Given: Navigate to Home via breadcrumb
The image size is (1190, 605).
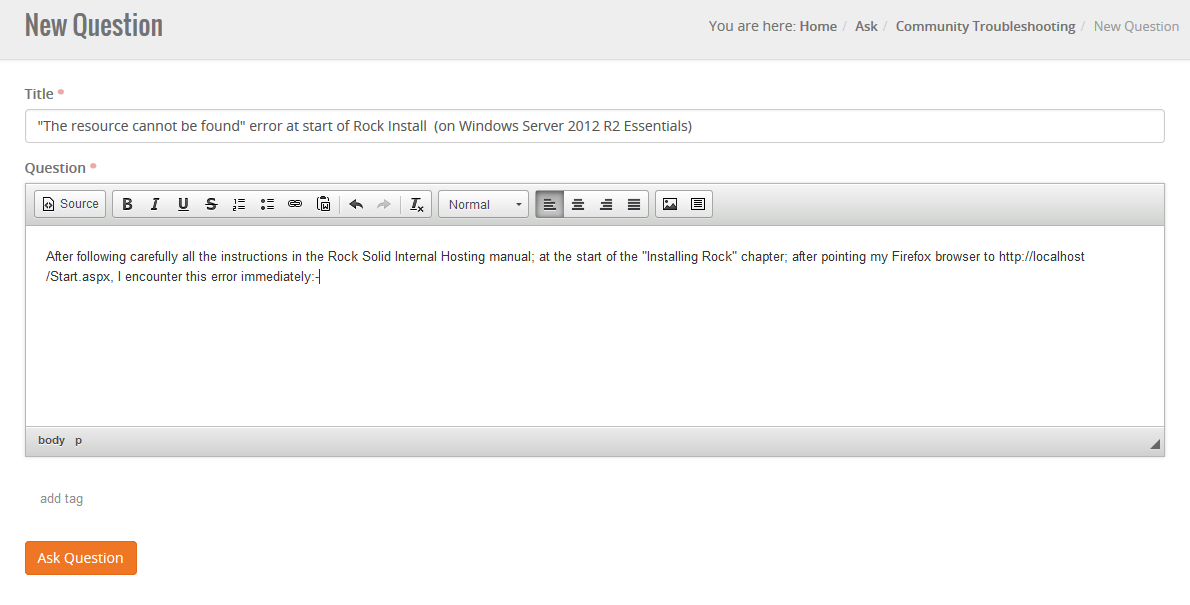Looking at the screenshot, I should [818, 25].
